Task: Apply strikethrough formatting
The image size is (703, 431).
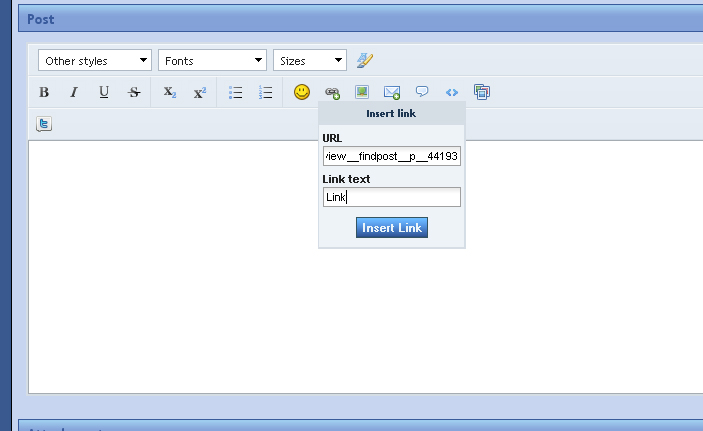Action: (134, 92)
